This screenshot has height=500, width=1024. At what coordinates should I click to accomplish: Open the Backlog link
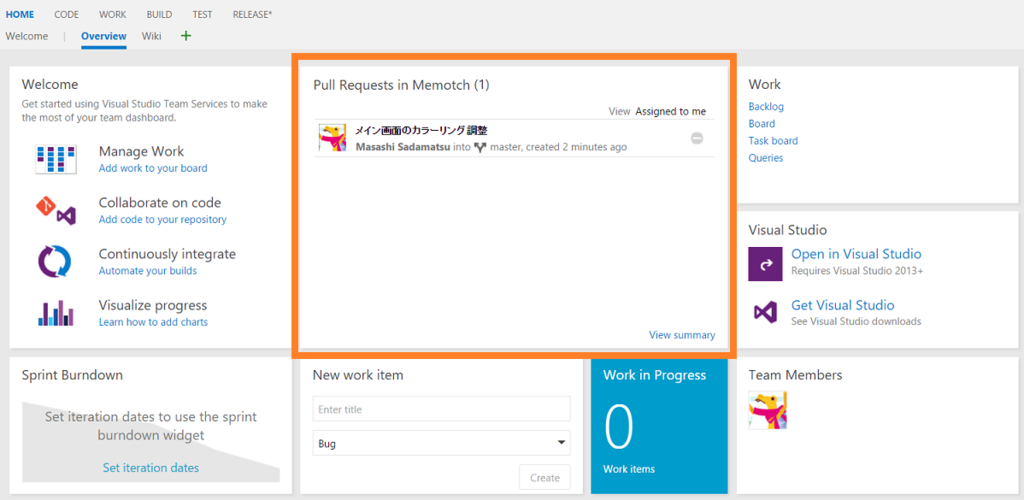coord(766,106)
